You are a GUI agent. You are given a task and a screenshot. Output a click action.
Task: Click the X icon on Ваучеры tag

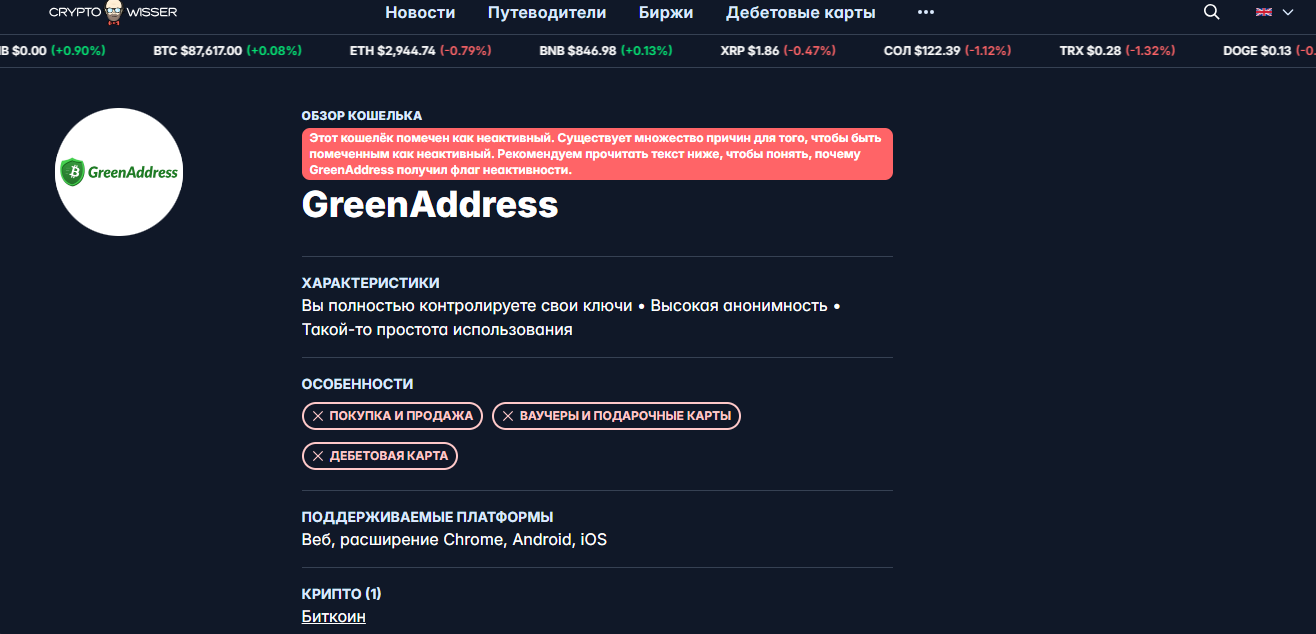tap(508, 416)
